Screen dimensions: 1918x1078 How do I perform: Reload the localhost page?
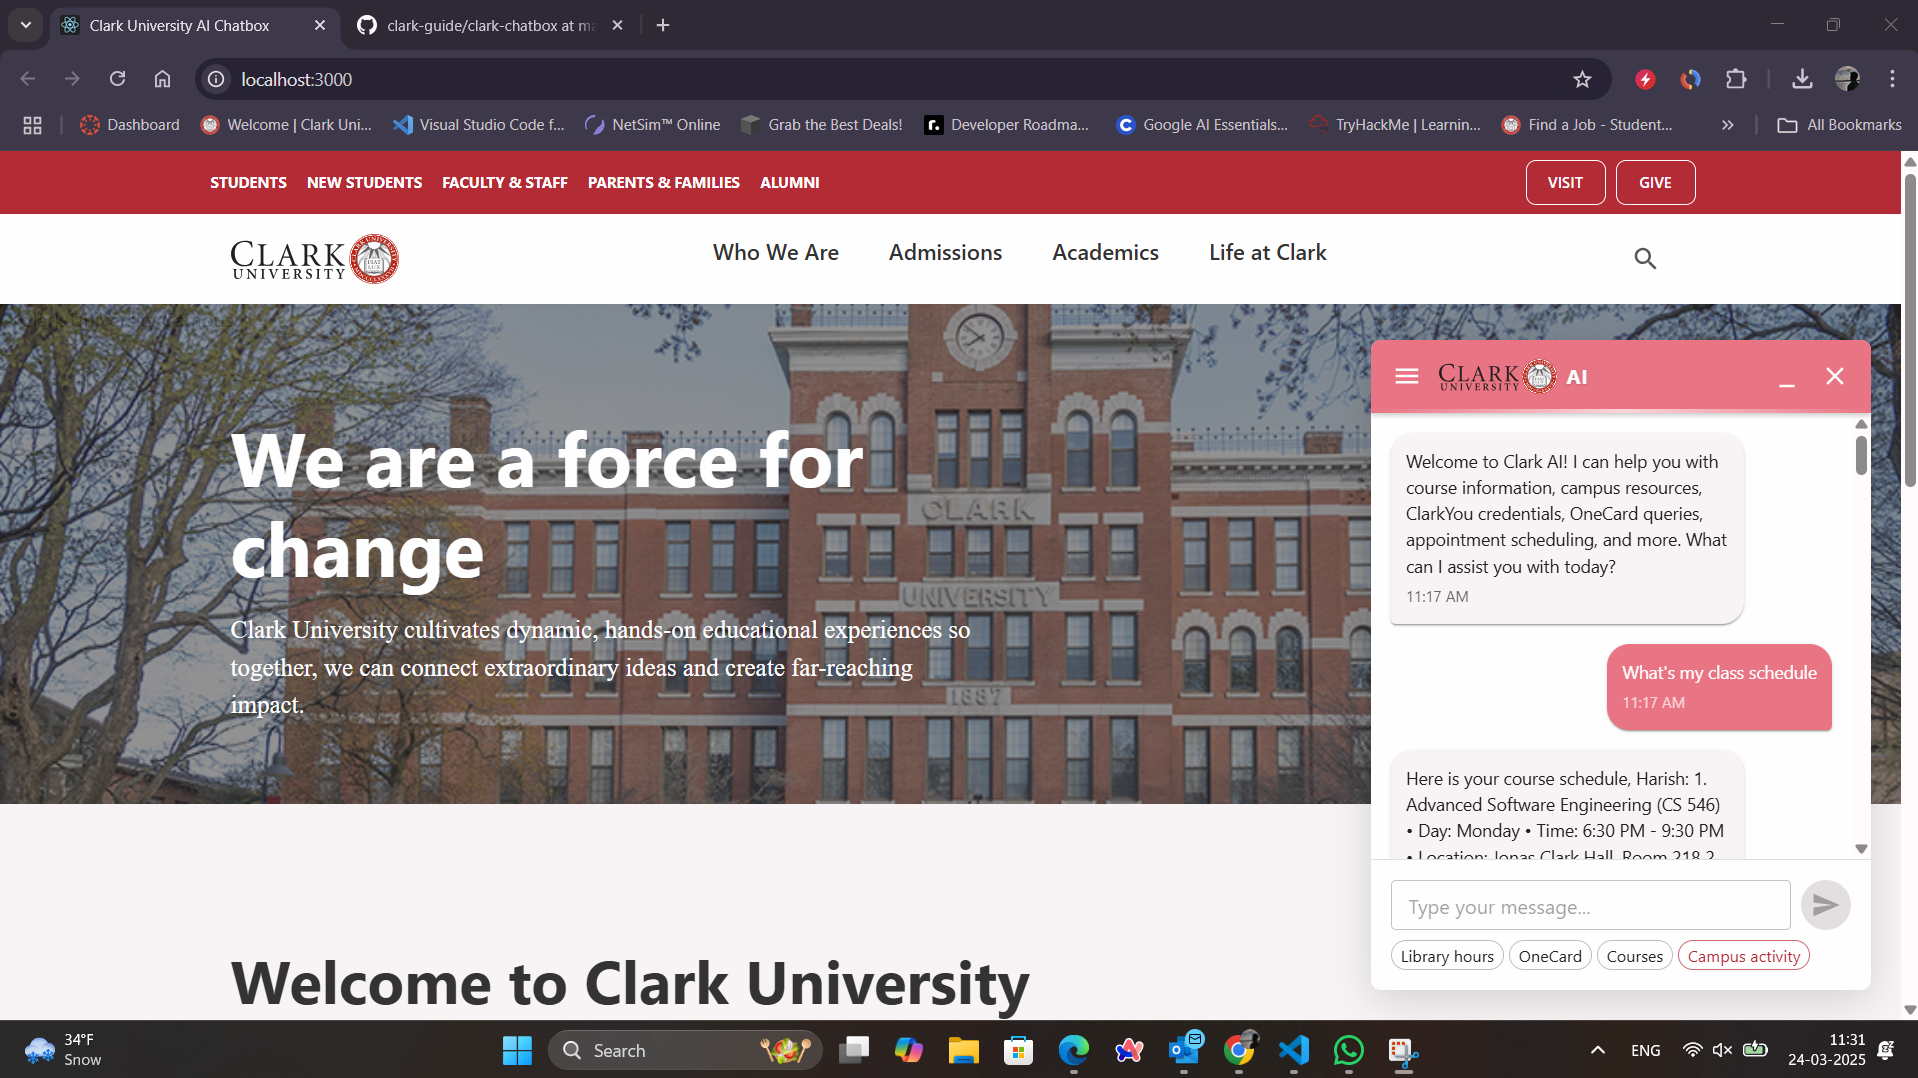coord(117,79)
